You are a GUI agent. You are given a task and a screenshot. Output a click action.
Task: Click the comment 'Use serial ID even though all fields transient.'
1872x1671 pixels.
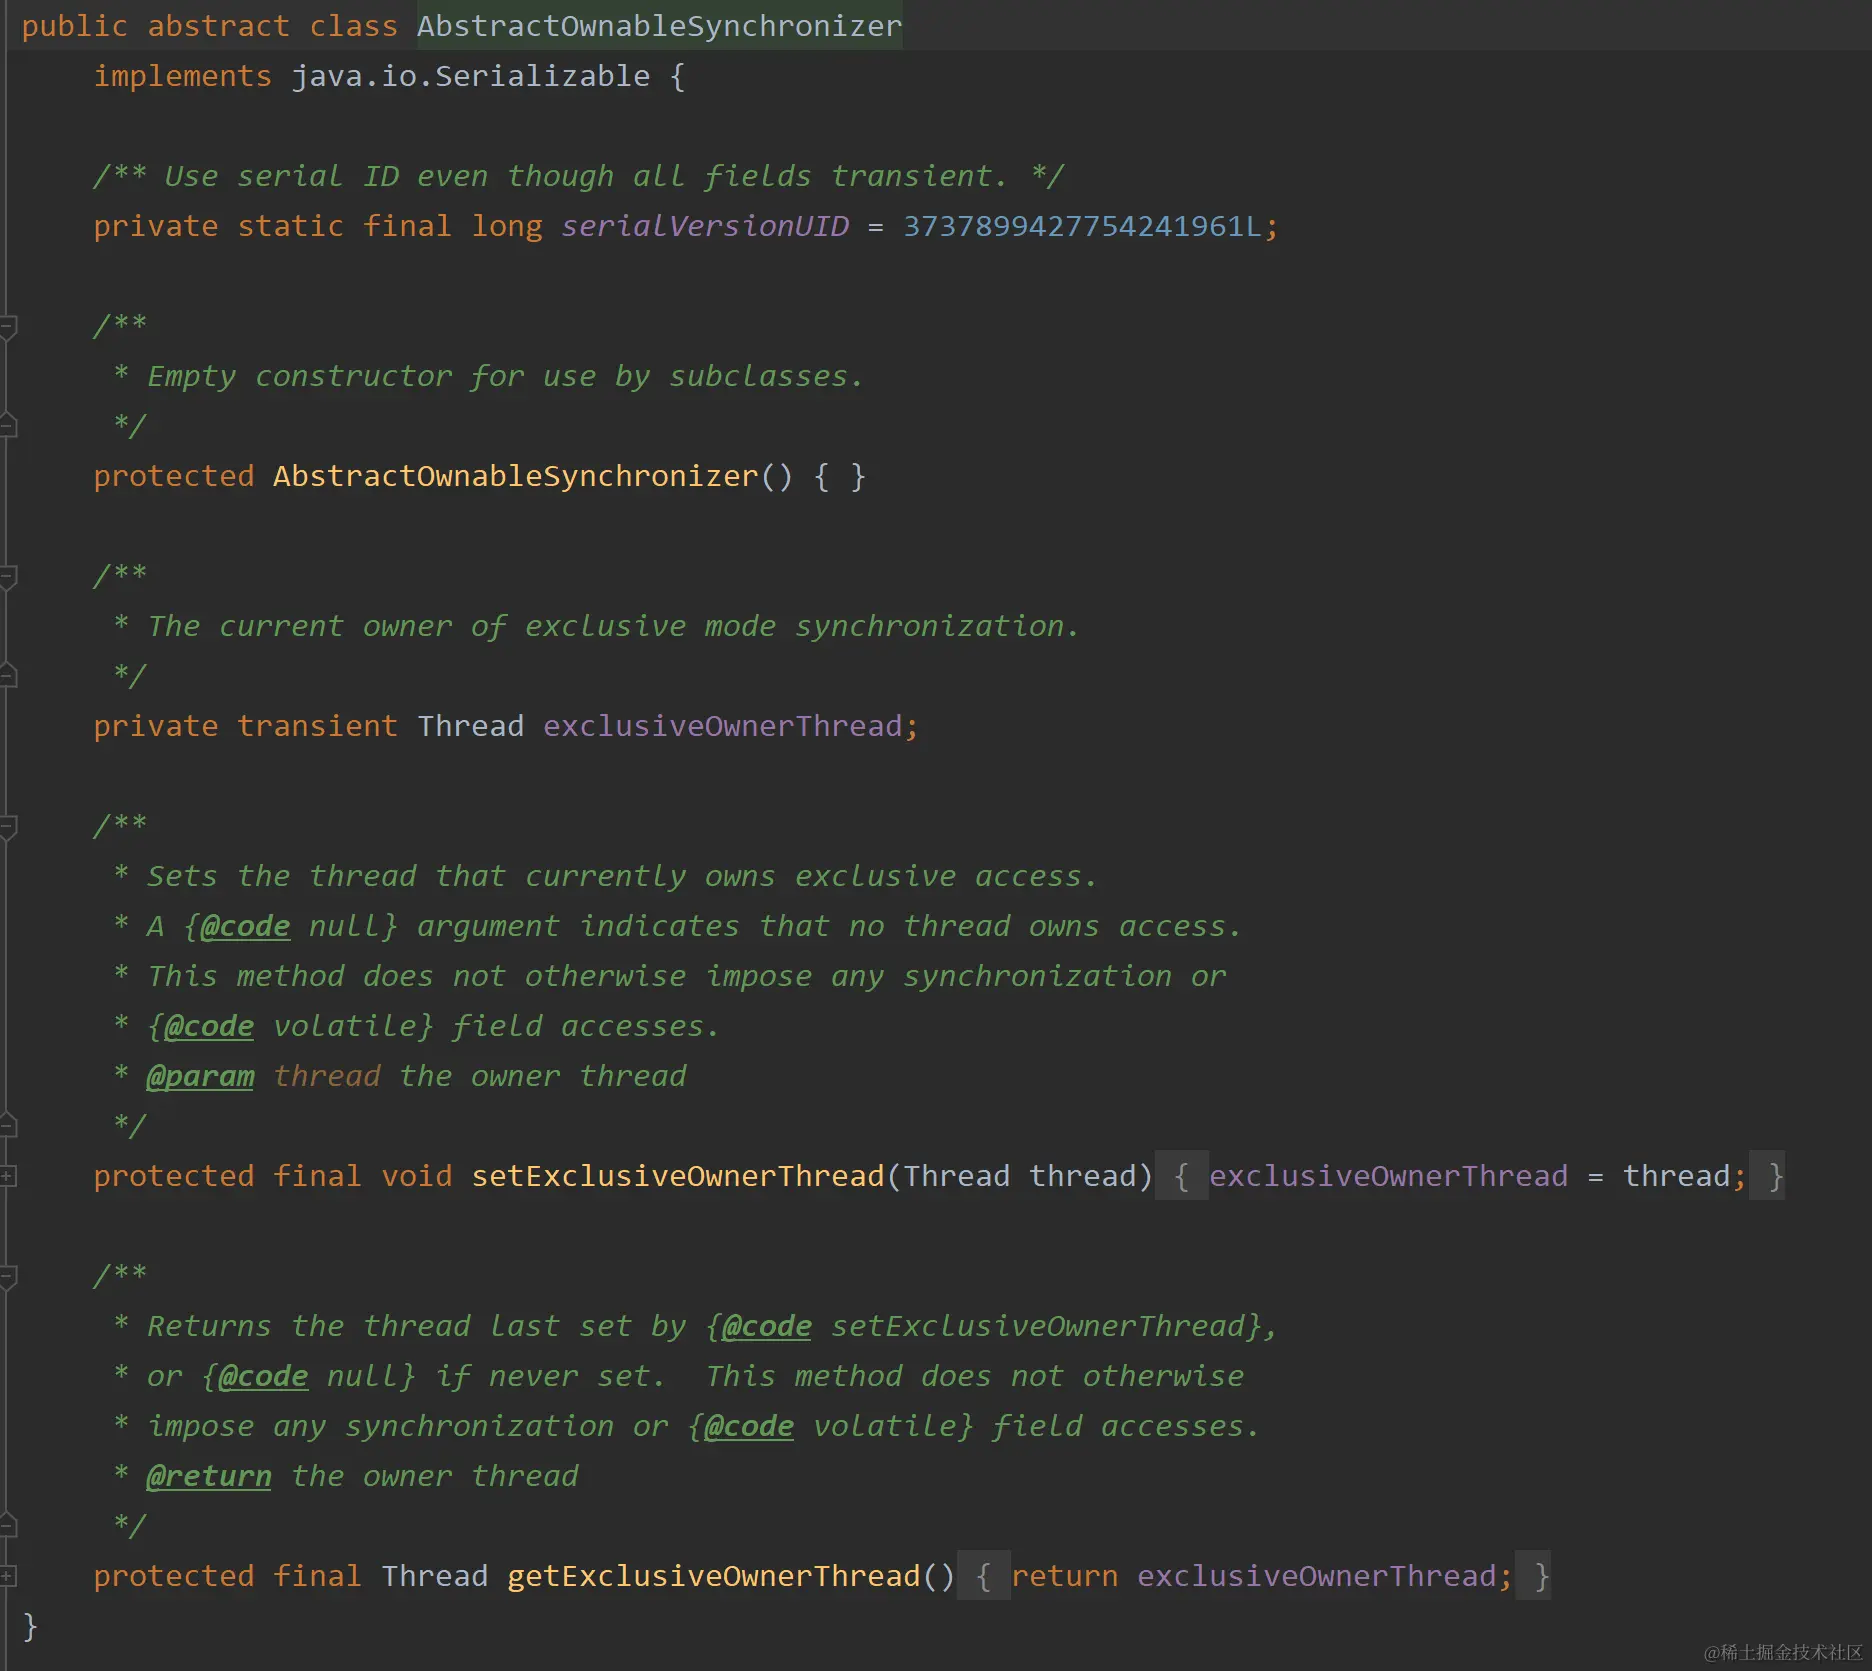585,176
